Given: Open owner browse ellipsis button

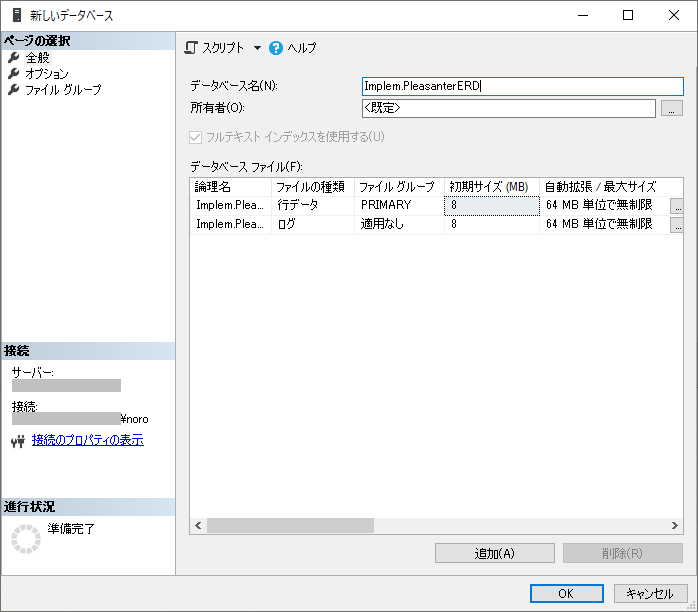Looking at the screenshot, I should (x=672, y=108).
